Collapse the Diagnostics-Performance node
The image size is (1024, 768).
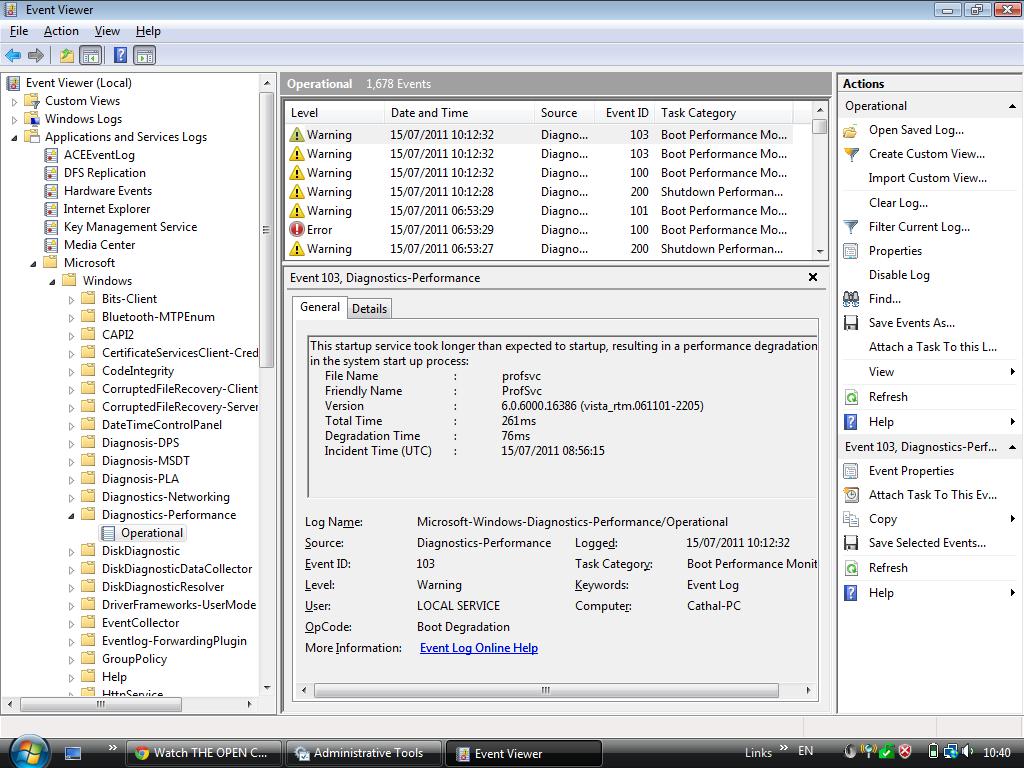[71, 516]
